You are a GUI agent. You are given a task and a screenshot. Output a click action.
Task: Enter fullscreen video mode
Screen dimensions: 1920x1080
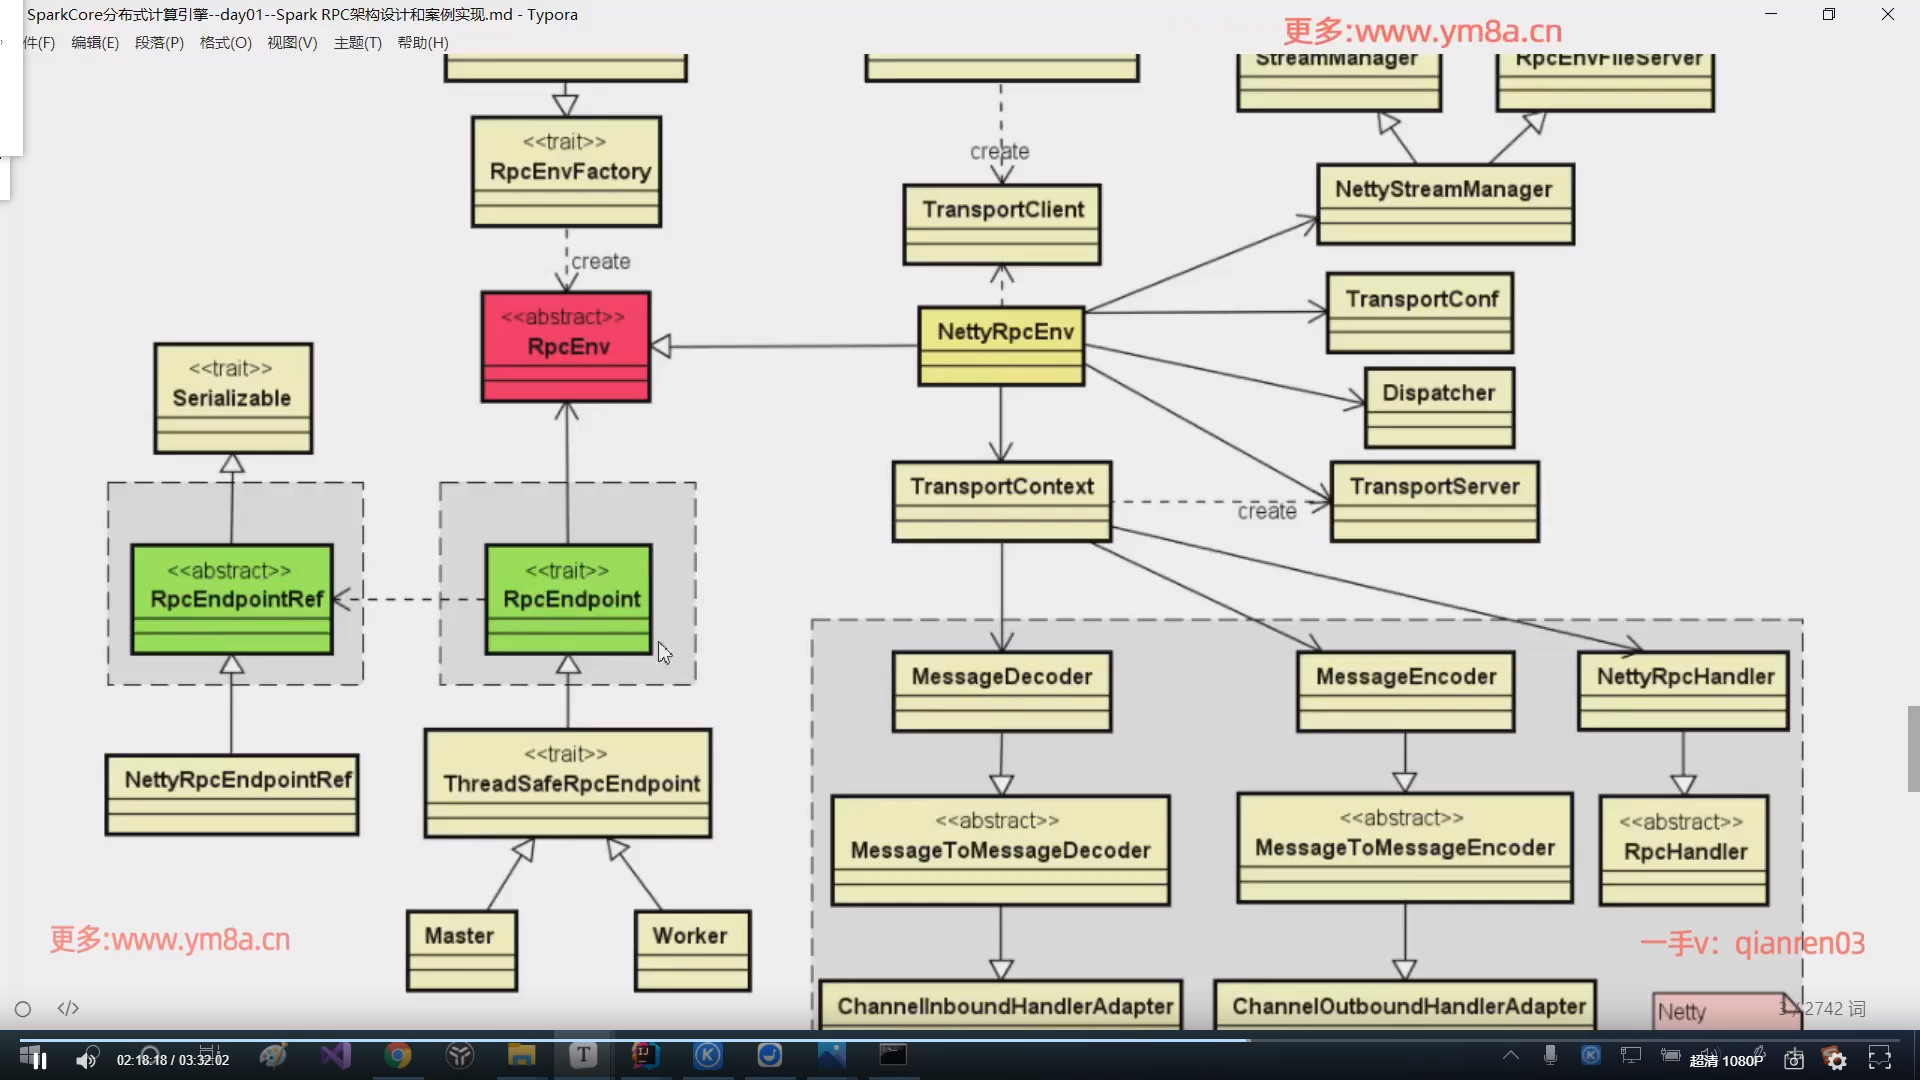tap(1880, 1059)
